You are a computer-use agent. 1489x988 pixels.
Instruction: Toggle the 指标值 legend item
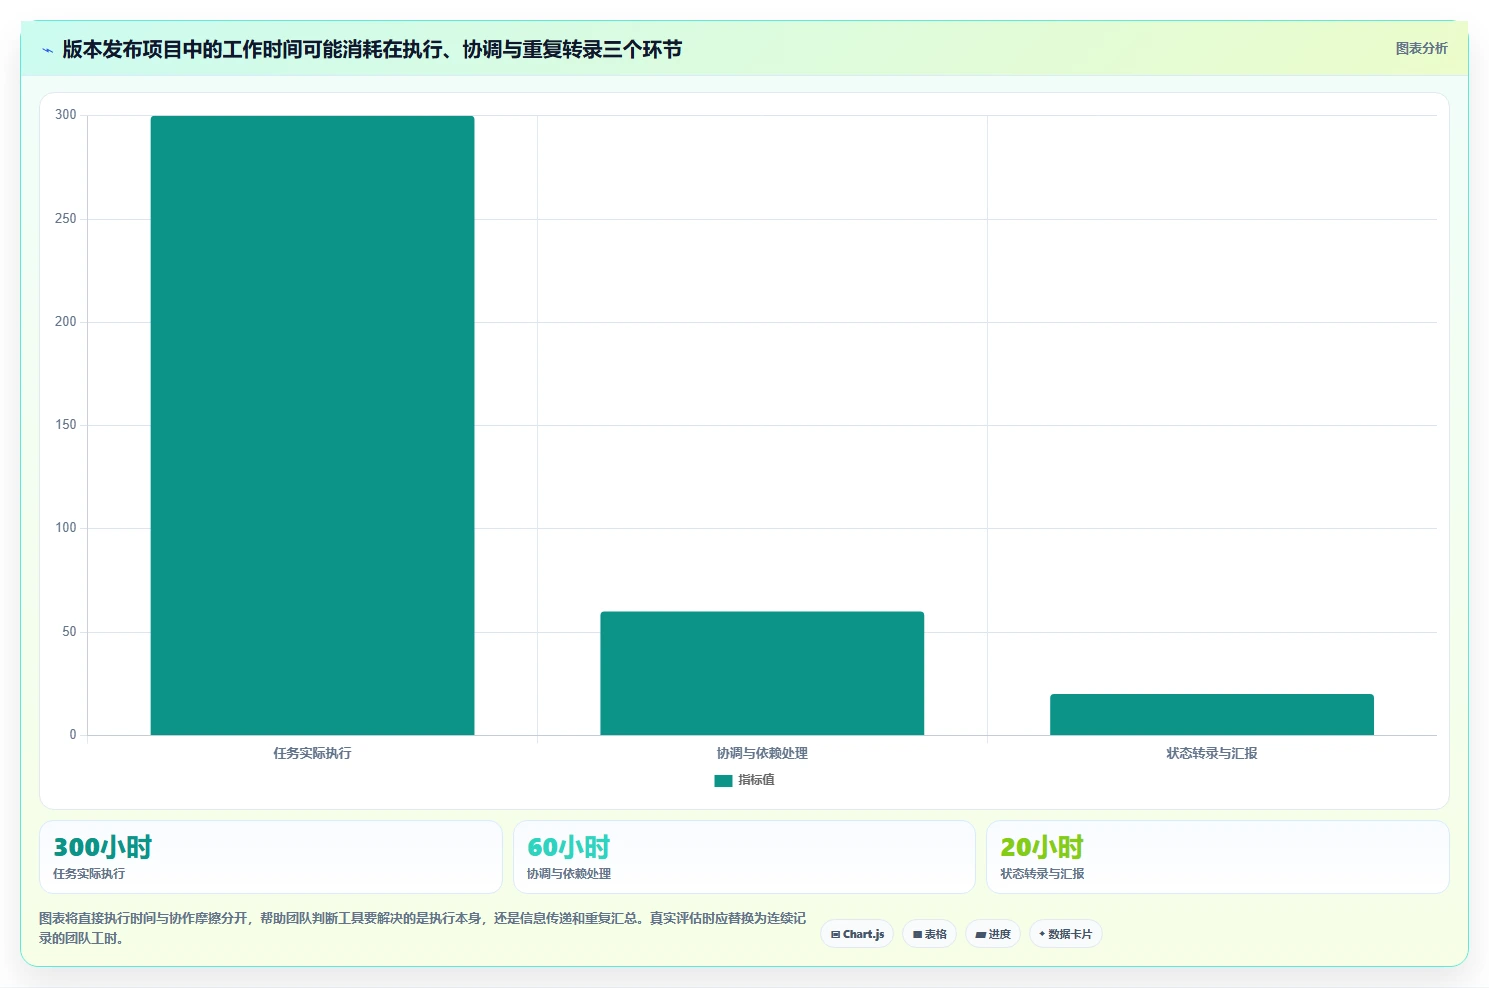coord(744,780)
